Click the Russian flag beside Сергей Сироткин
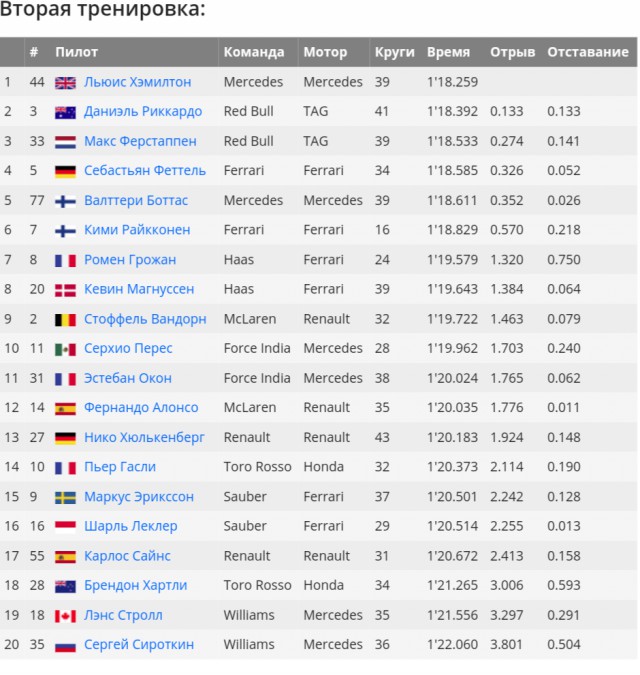 (65, 646)
